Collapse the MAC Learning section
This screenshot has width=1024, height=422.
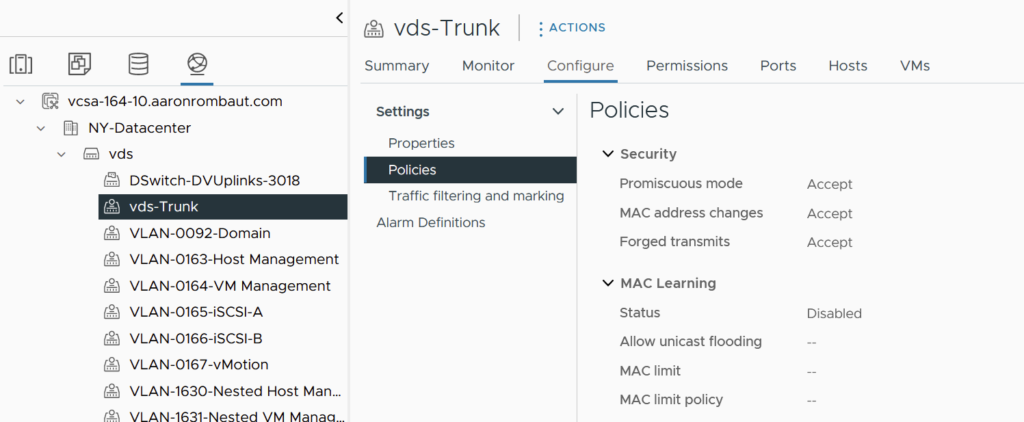click(x=607, y=283)
